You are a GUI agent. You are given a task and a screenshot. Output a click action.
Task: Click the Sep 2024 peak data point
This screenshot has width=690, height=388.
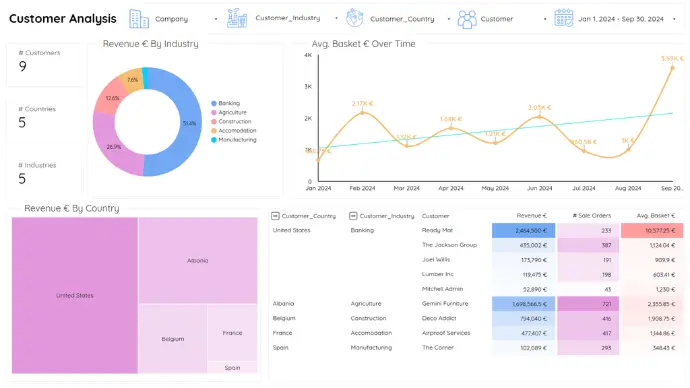point(672,67)
